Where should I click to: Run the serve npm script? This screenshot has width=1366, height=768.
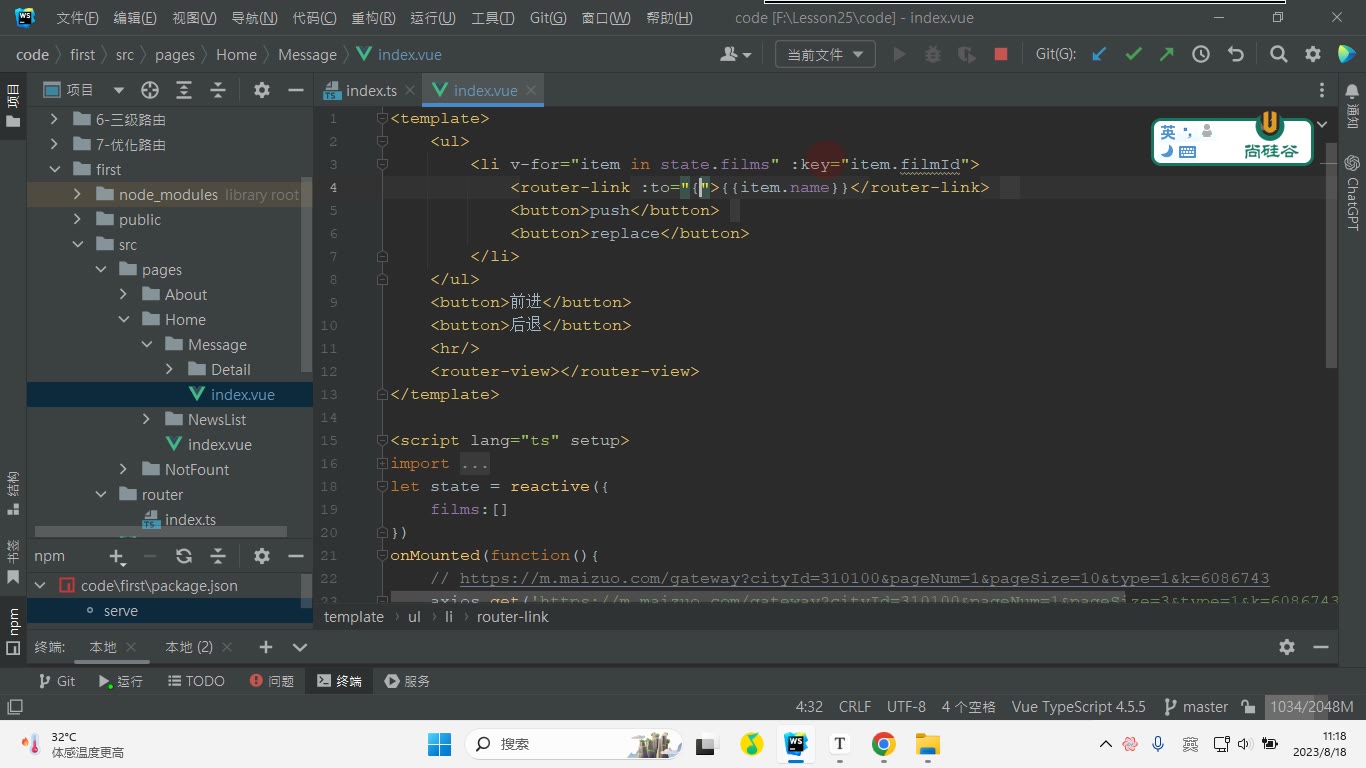[120, 611]
